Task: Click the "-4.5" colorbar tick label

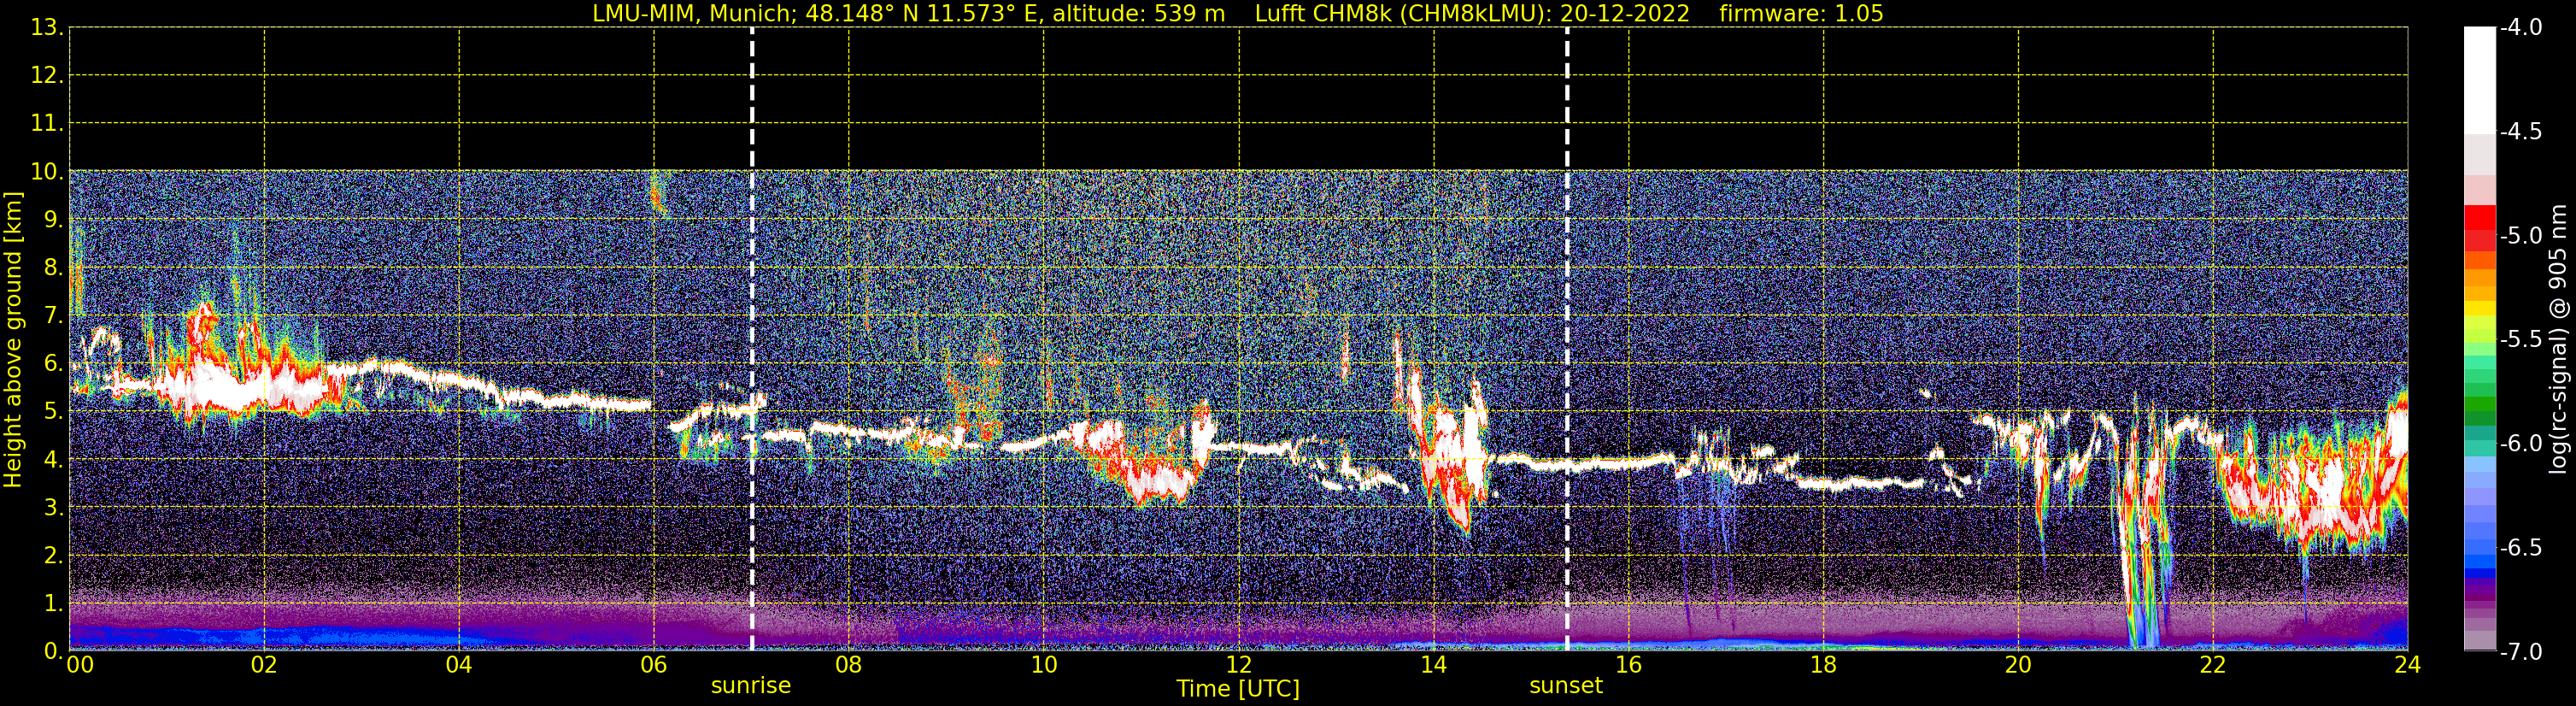Action: click(2521, 132)
